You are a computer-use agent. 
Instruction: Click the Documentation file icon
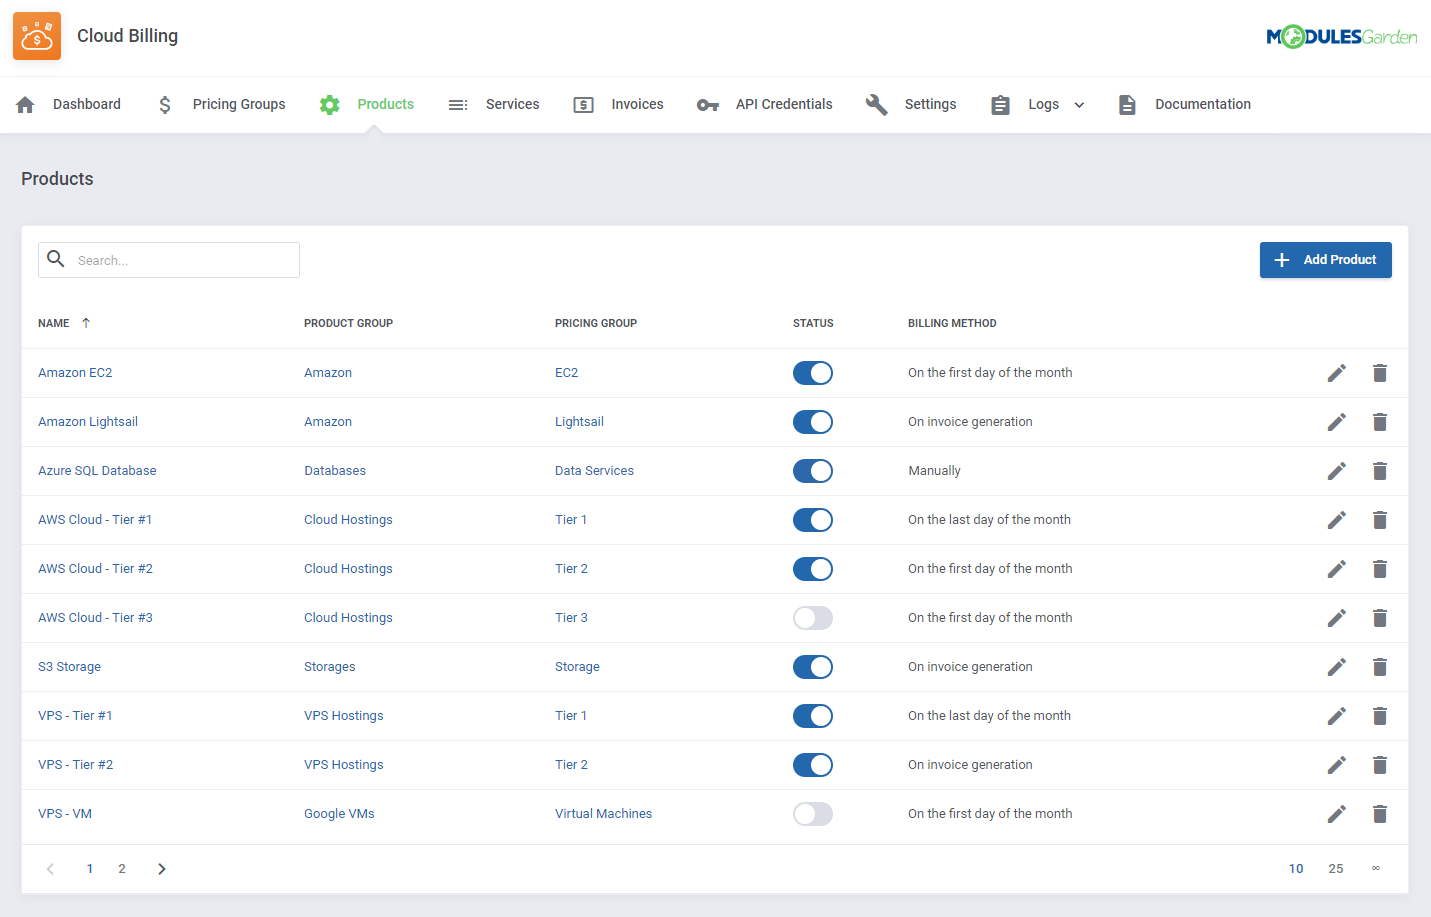tap(1127, 104)
